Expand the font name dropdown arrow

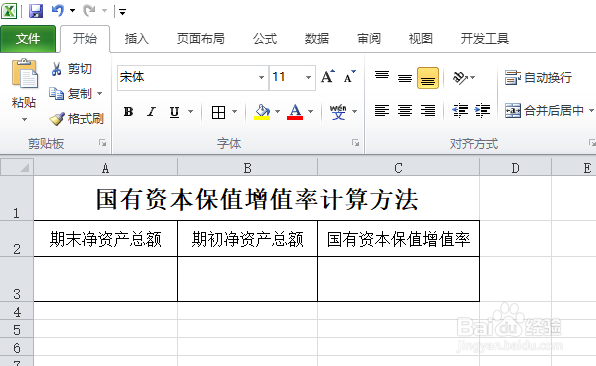262,78
